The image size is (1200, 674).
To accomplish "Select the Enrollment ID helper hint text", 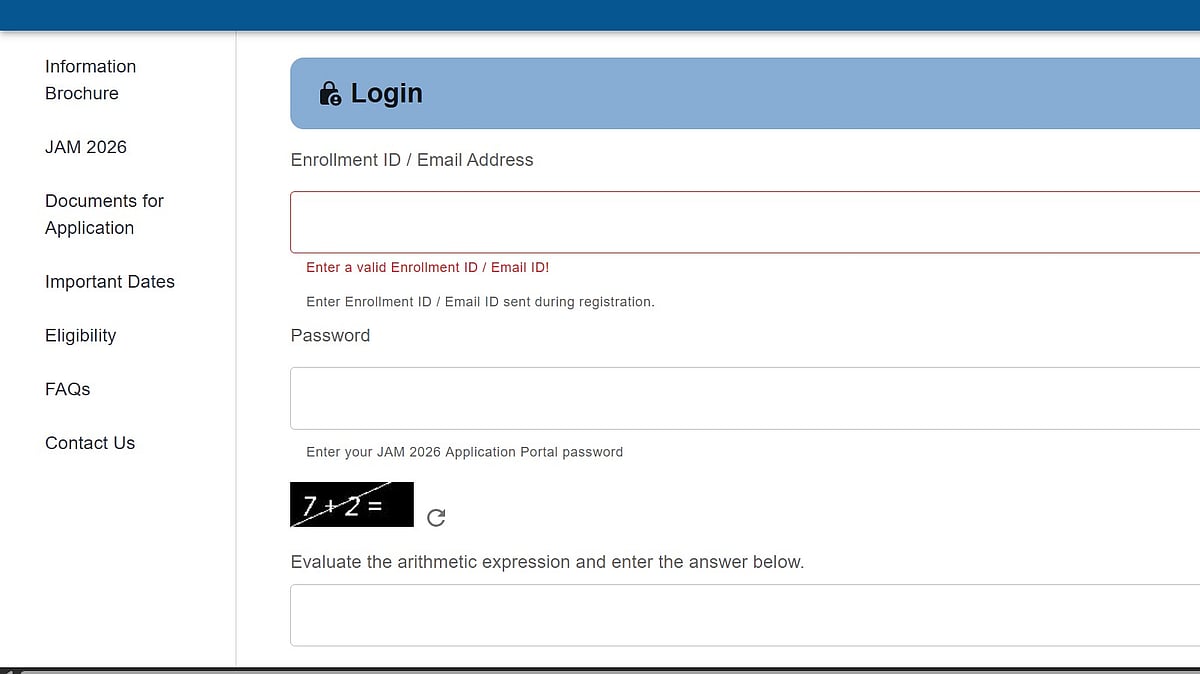I will [x=480, y=301].
